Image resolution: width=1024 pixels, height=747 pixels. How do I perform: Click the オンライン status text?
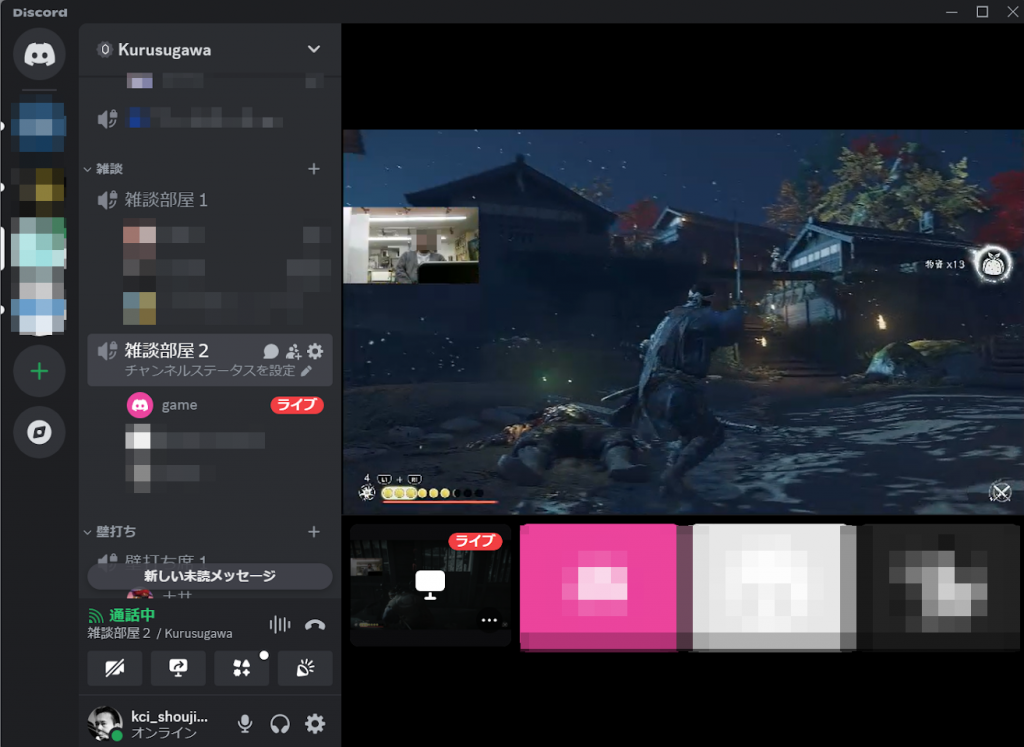[163, 733]
